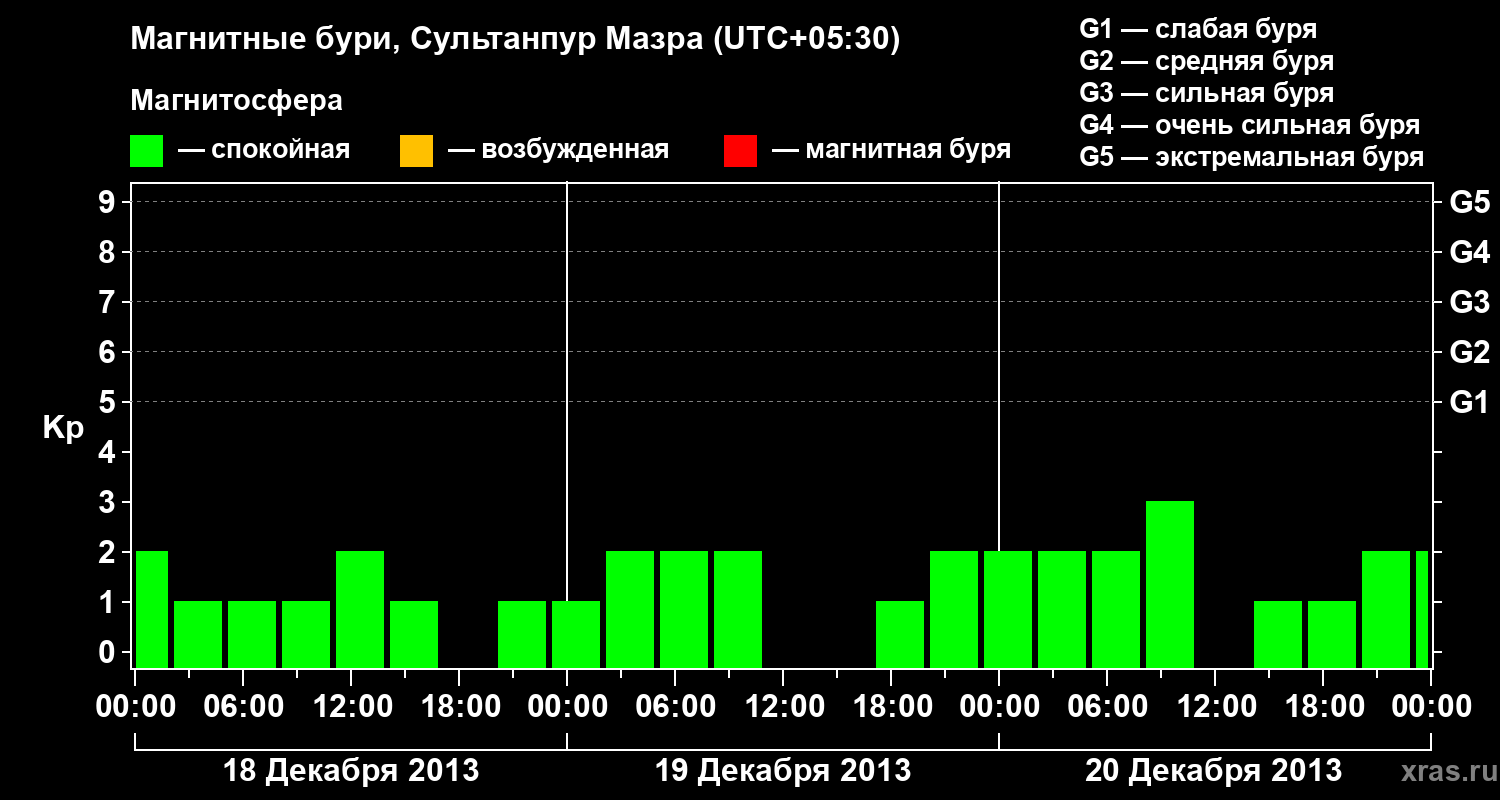The height and width of the screenshot is (800, 1500).
Task: Click the '— спокойная' legend label
Action: [264, 151]
